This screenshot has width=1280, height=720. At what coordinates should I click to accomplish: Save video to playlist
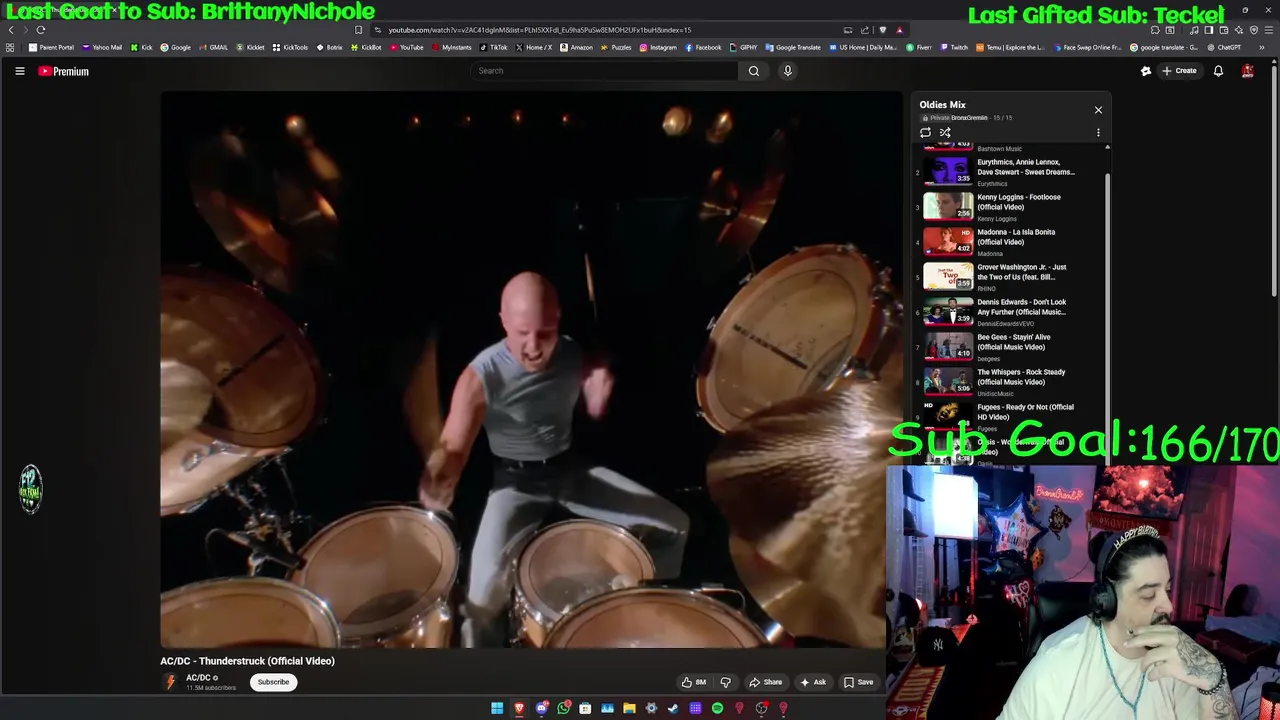coord(858,682)
